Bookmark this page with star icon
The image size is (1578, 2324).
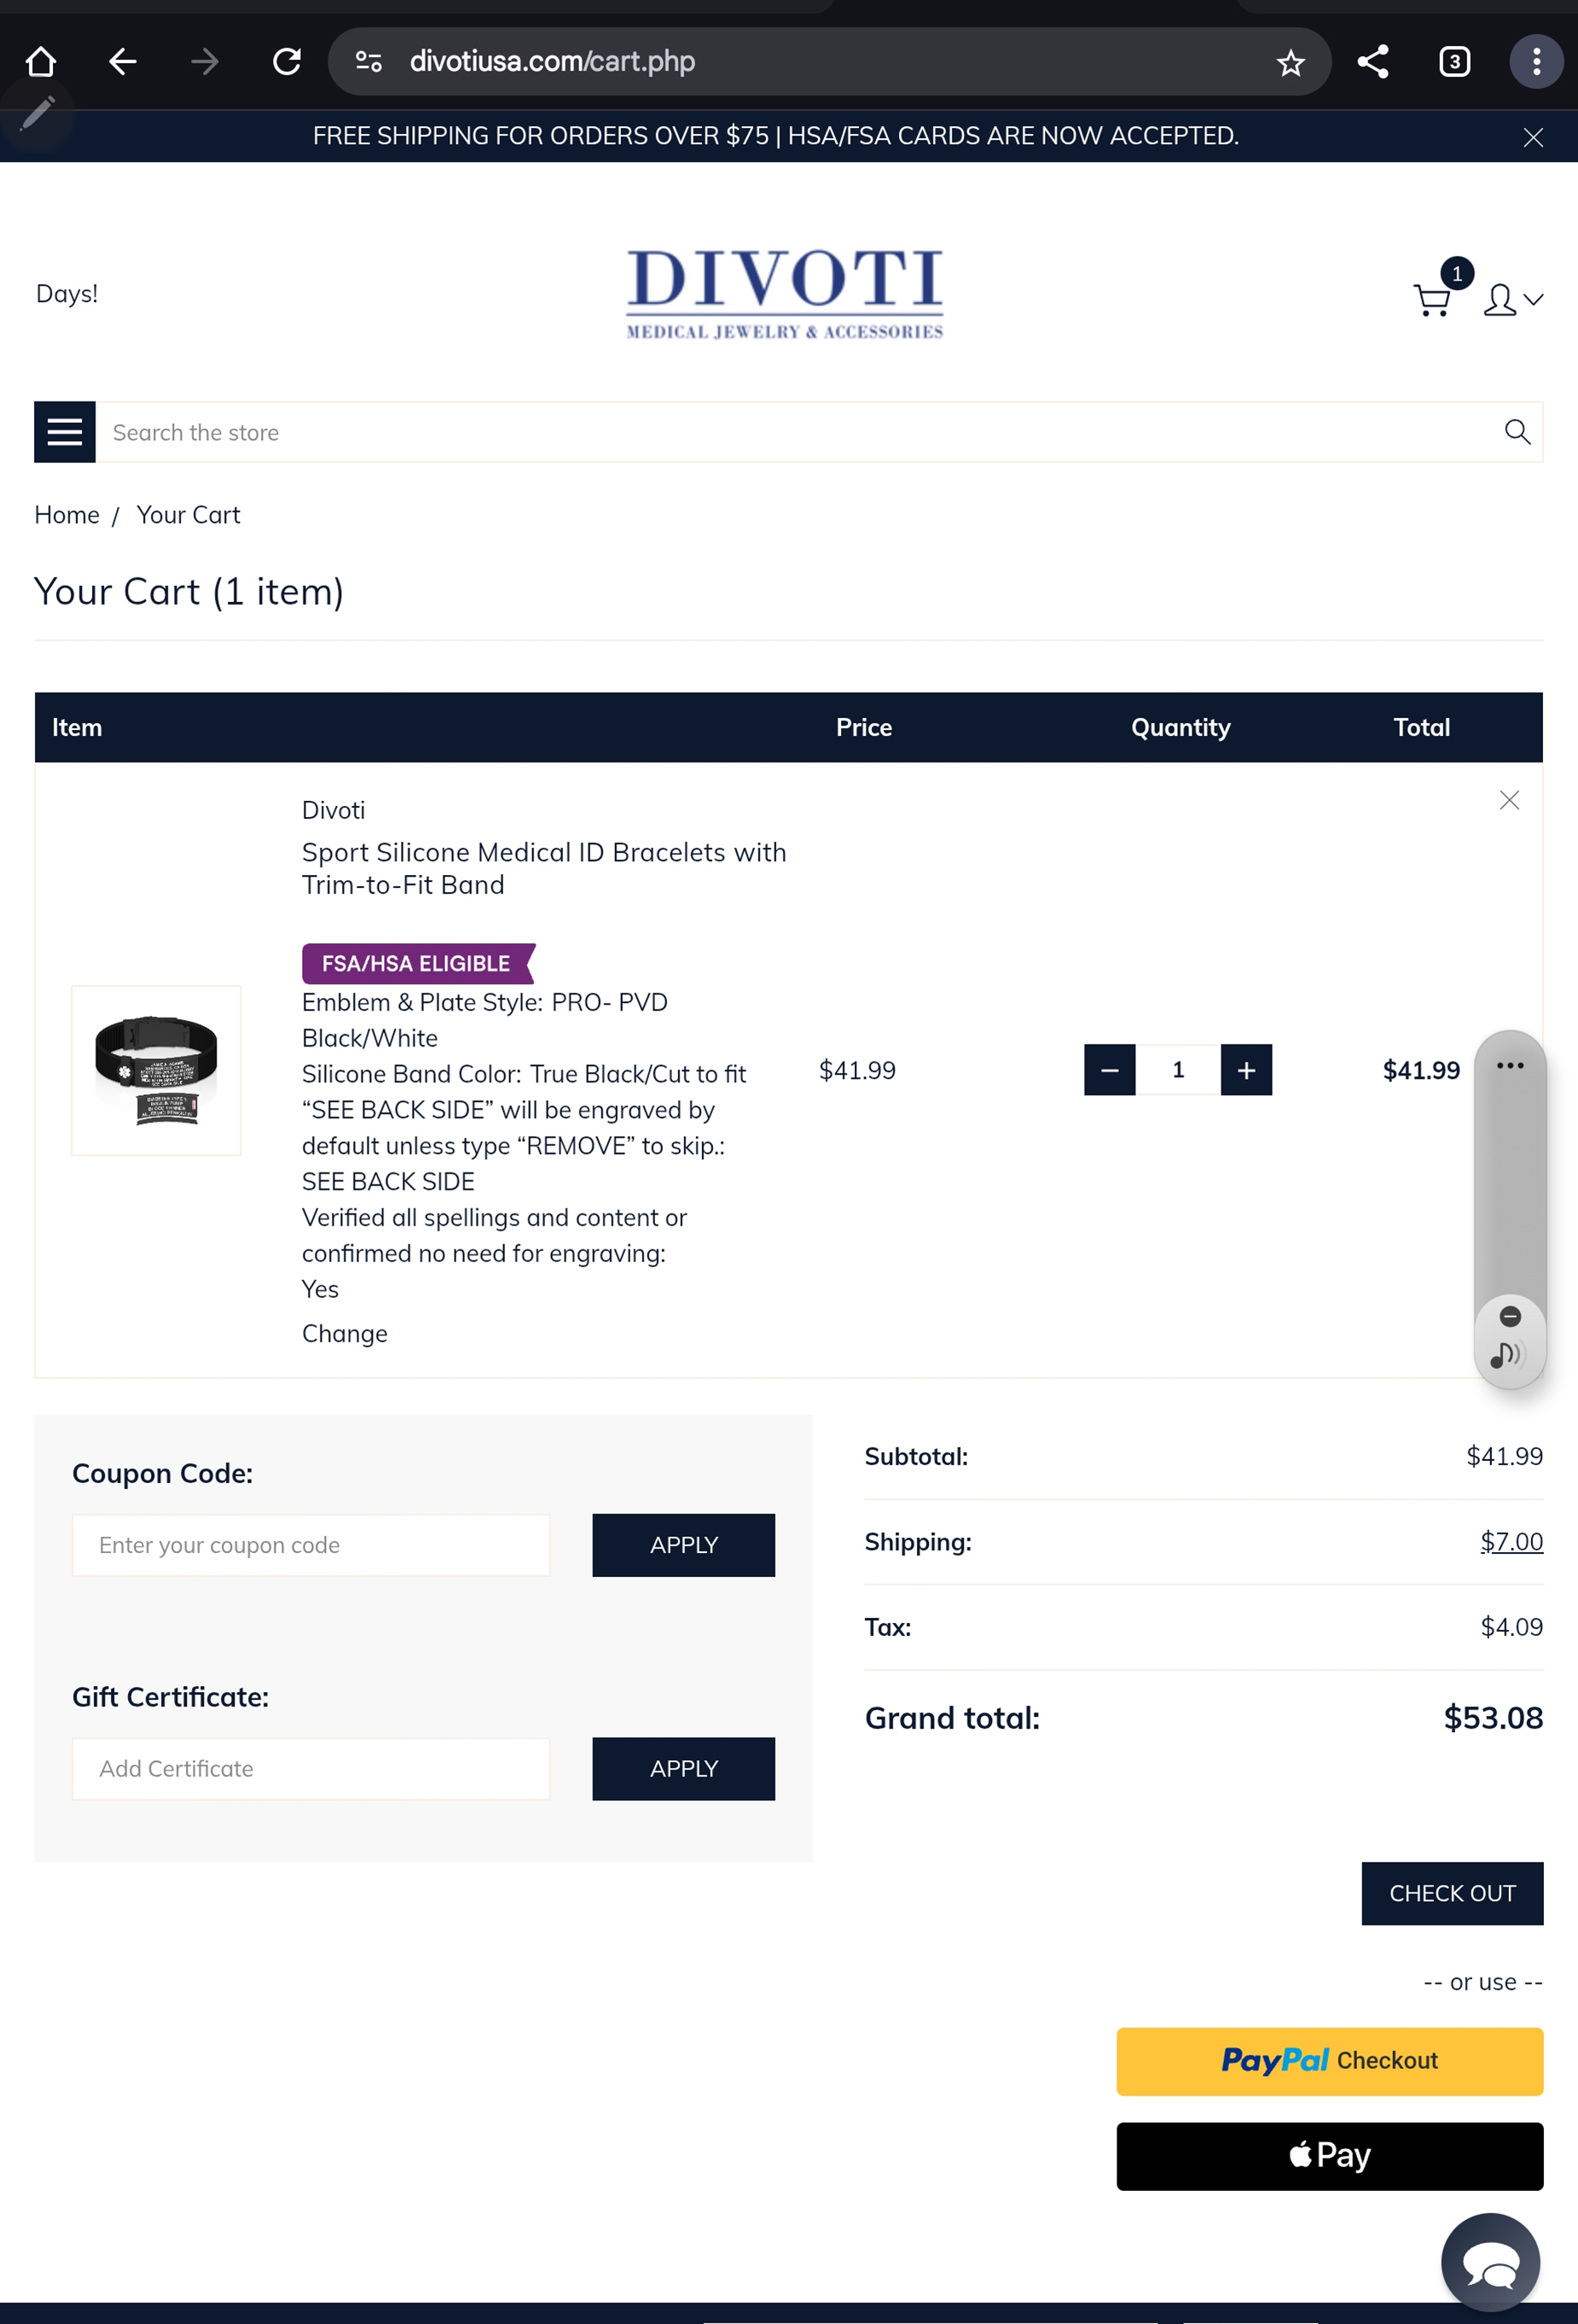point(1290,62)
